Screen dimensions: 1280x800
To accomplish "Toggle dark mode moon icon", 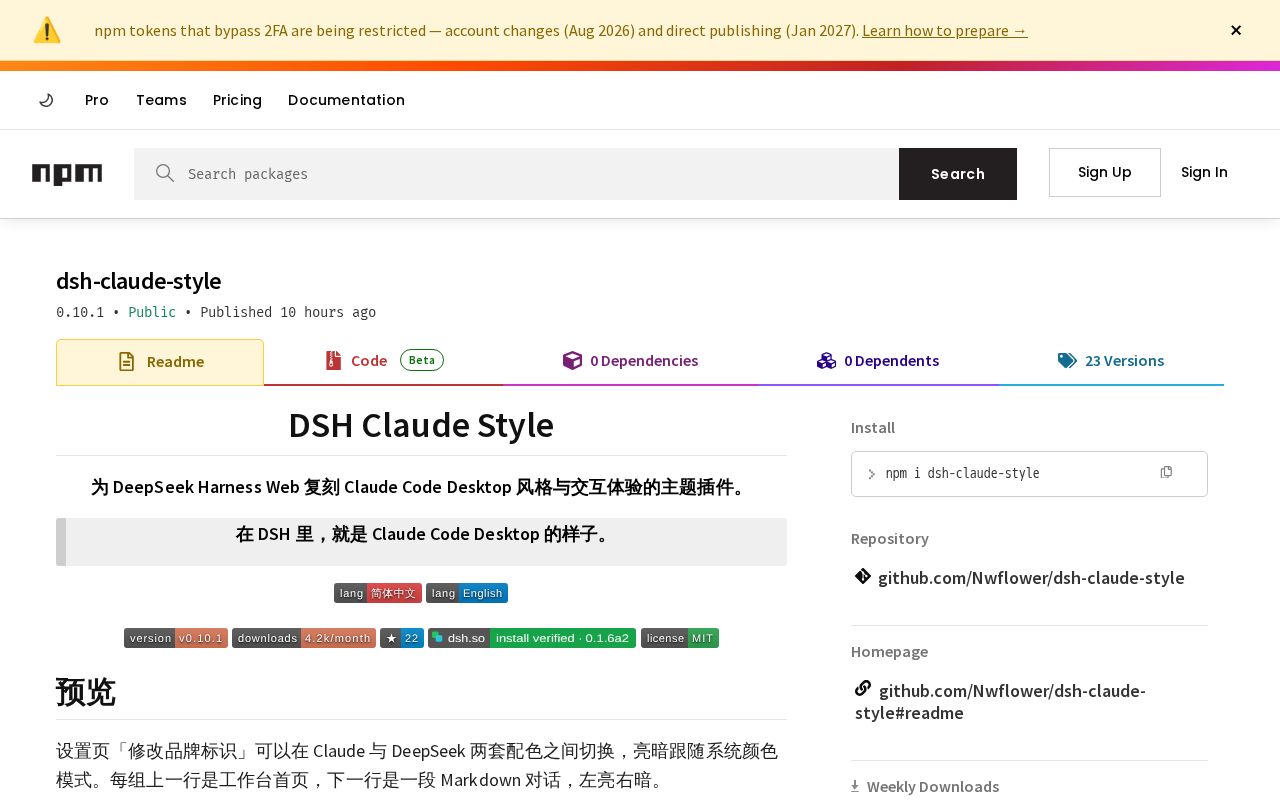I will coord(46,100).
